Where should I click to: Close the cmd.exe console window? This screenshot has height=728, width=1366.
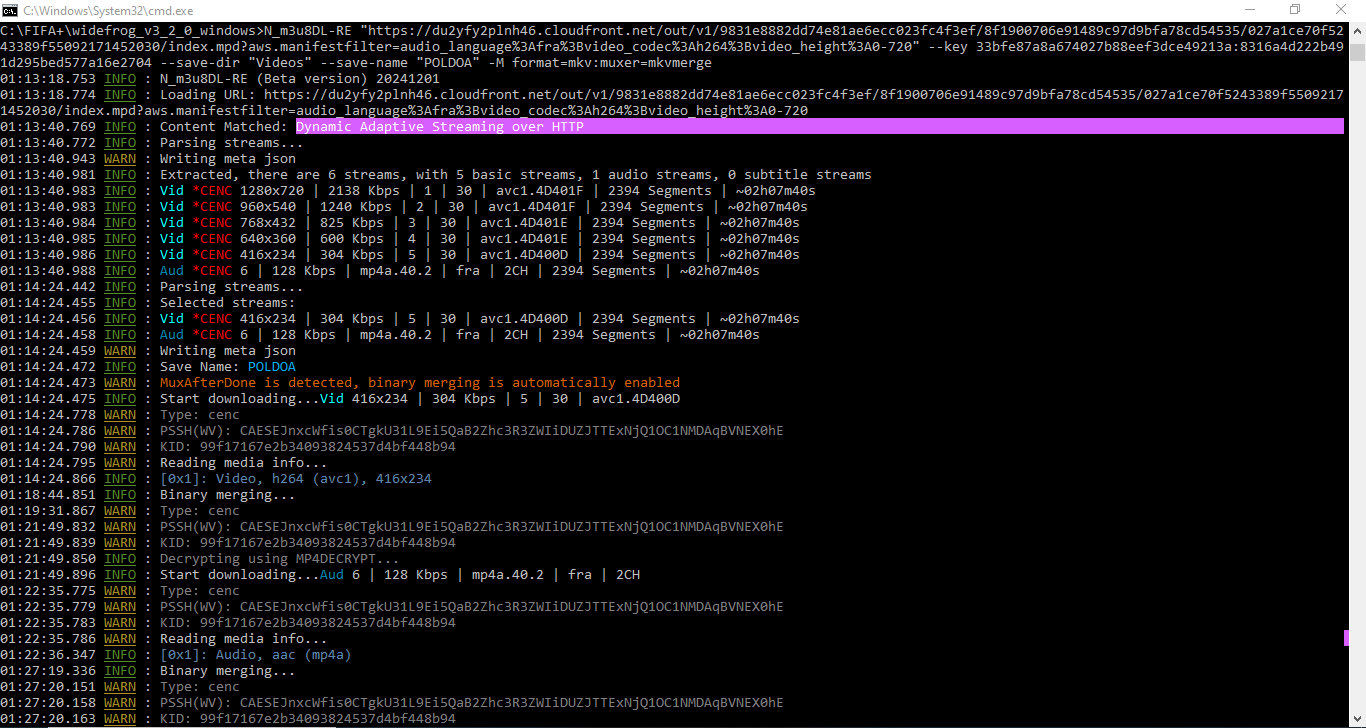(1341, 9)
